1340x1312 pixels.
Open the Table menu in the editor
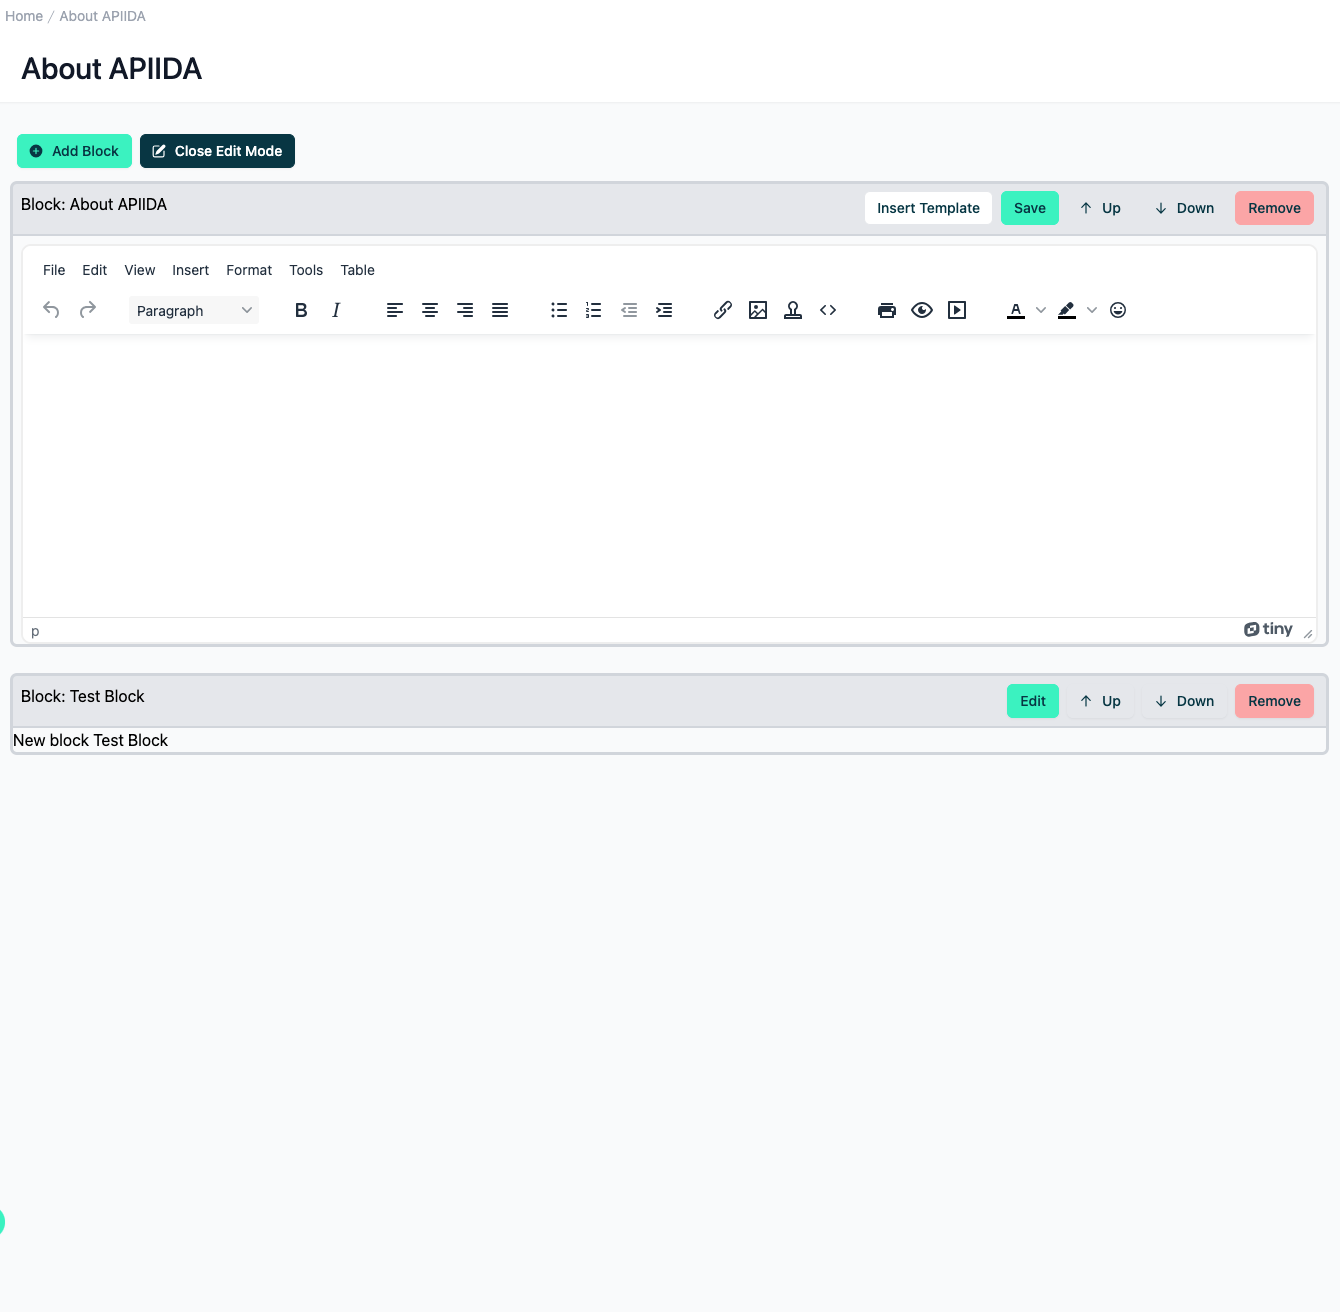(x=357, y=270)
